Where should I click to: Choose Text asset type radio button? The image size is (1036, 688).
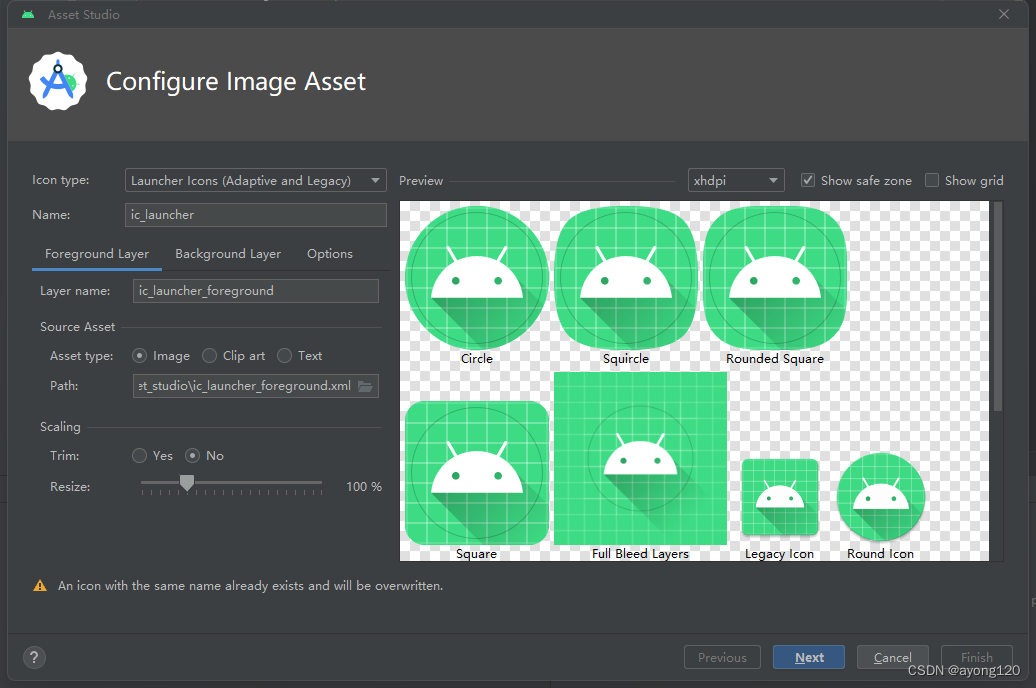284,356
